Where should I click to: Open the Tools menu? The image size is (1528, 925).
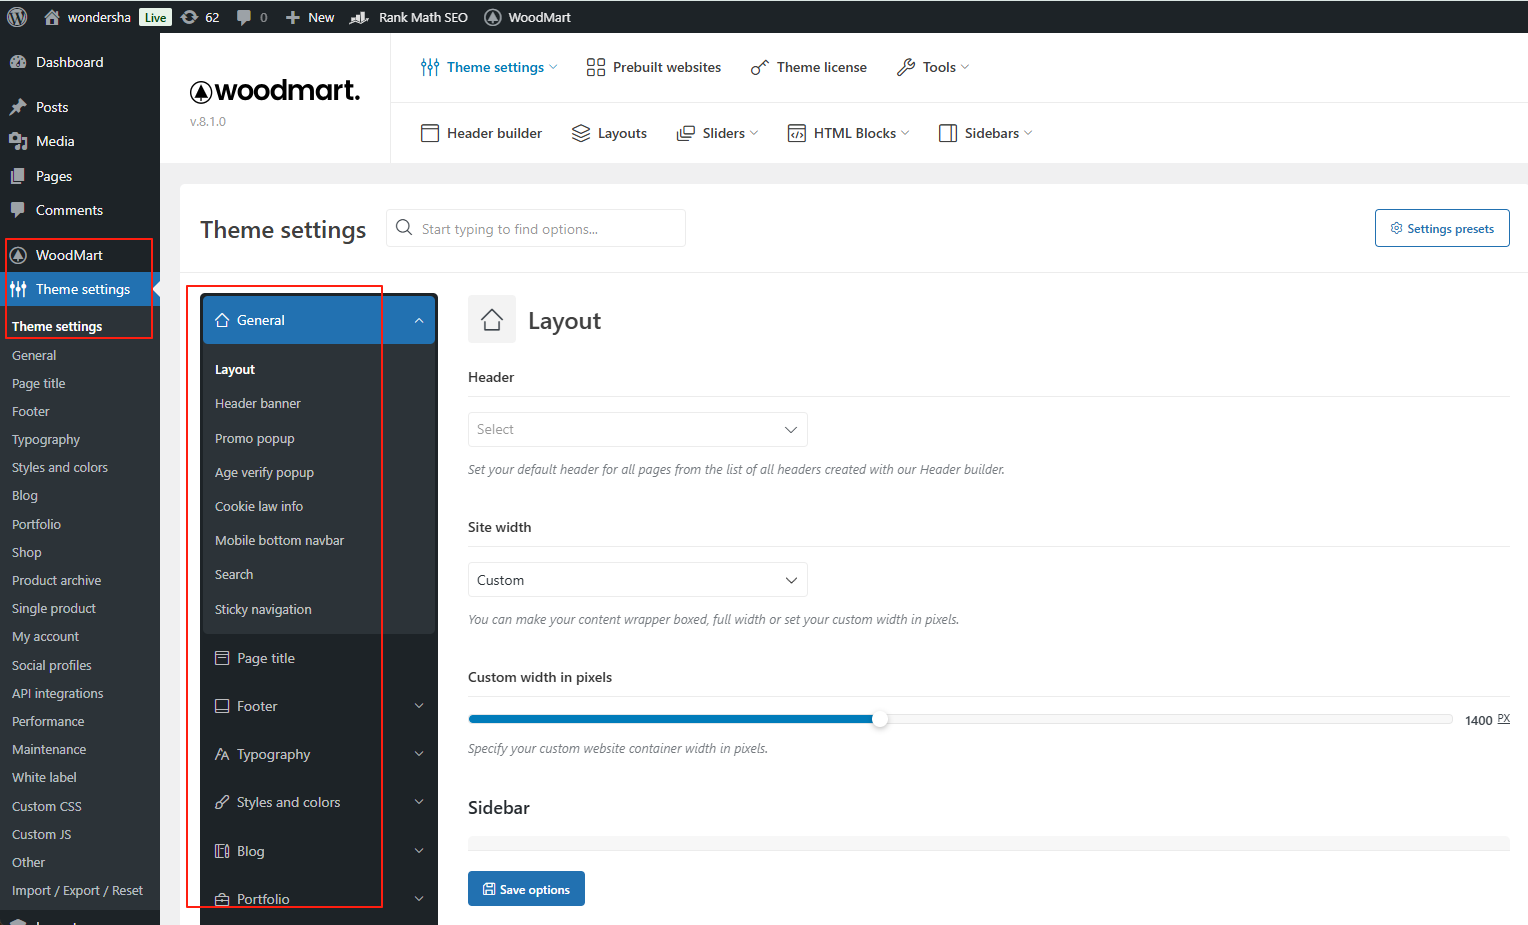[x=934, y=67]
